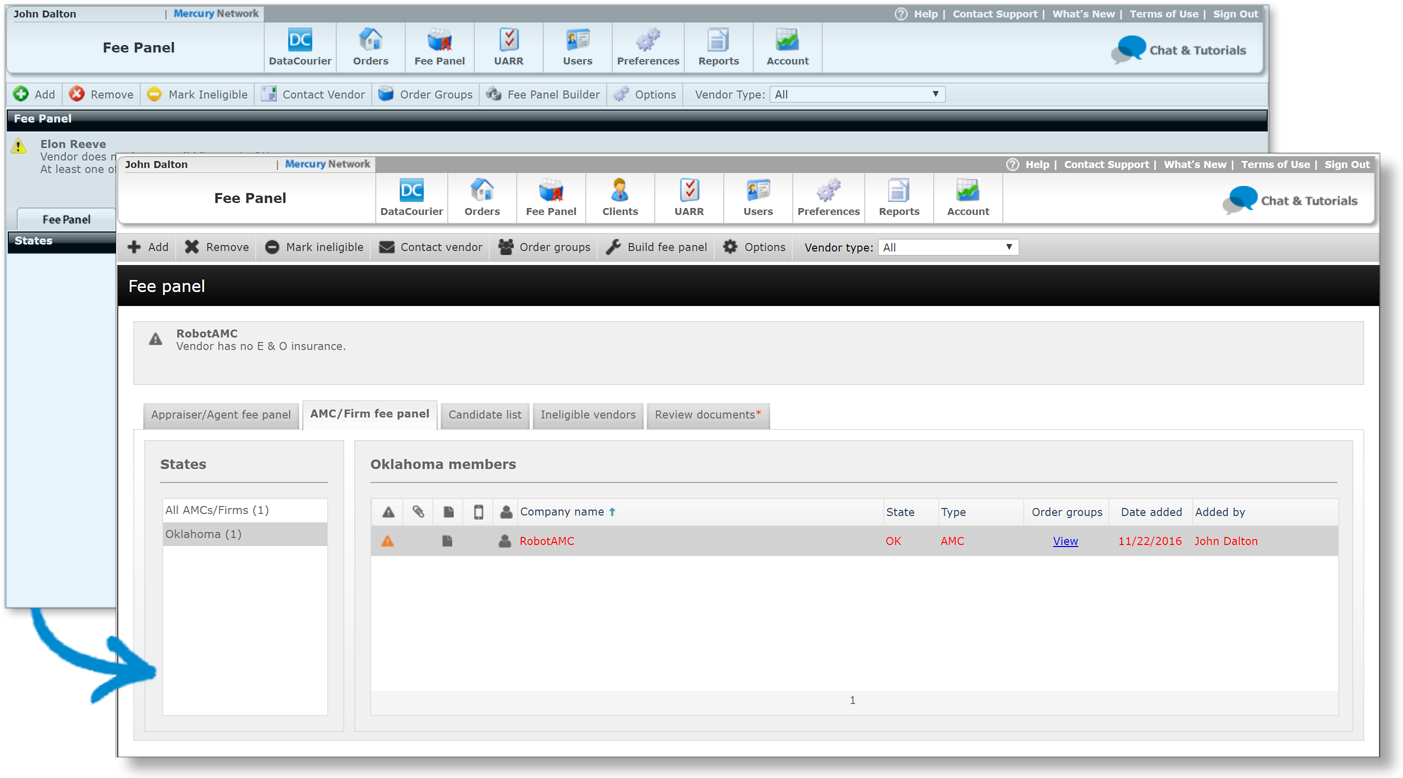
Task: Select Oklahoma (1) in States list
Action: (x=245, y=534)
